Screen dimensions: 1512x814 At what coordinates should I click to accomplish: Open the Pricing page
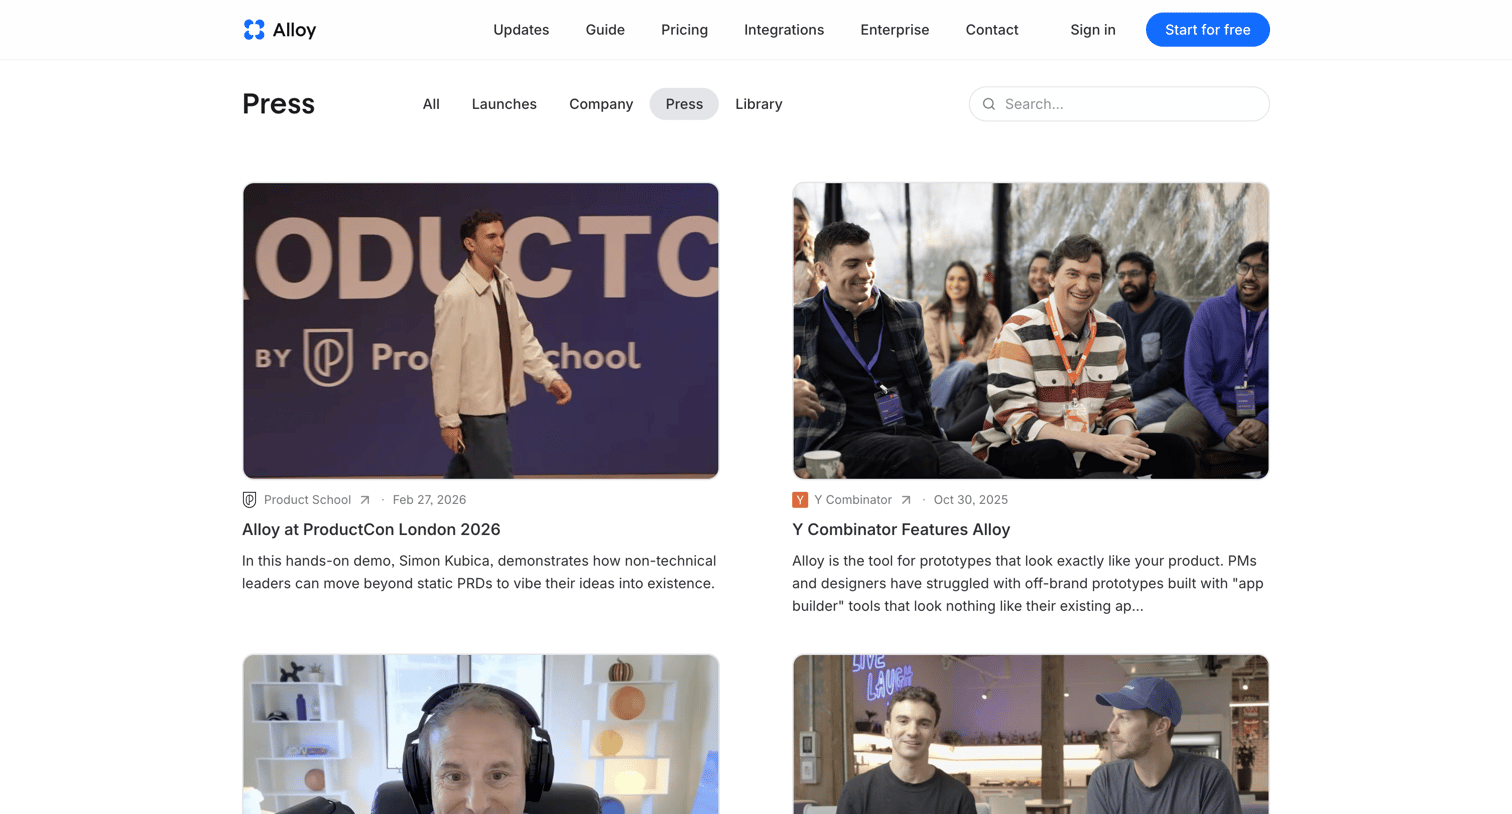click(684, 30)
